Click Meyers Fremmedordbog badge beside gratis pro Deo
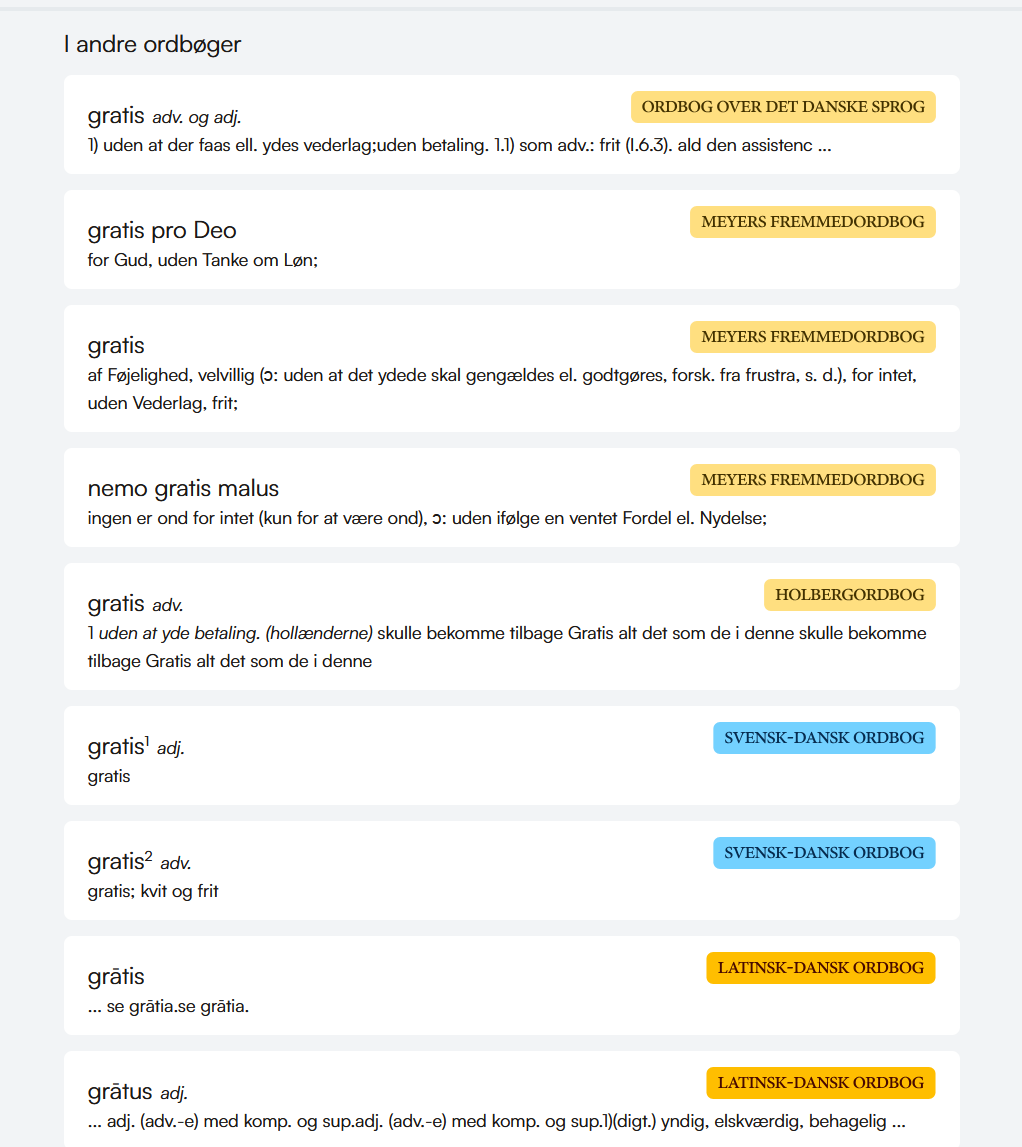Image resolution: width=1022 pixels, height=1147 pixels. click(812, 222)
